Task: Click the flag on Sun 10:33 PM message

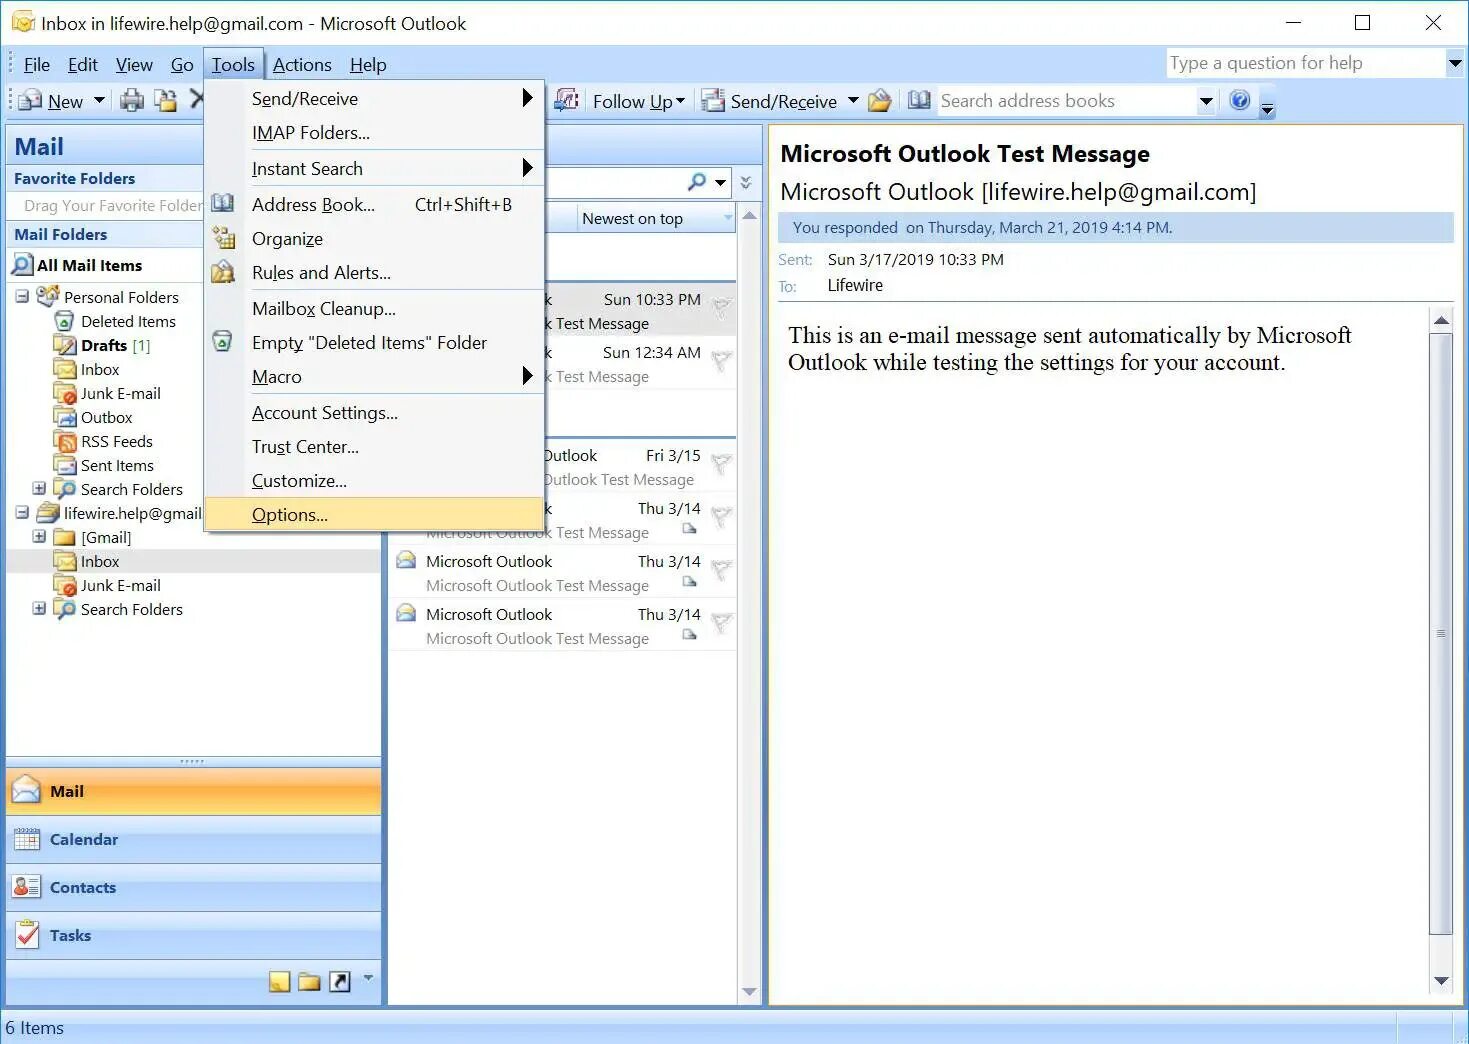Action: click(x=721, y=309)
